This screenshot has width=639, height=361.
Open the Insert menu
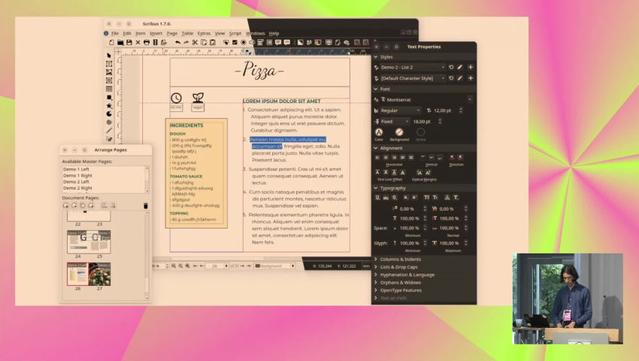pos(156,33)
